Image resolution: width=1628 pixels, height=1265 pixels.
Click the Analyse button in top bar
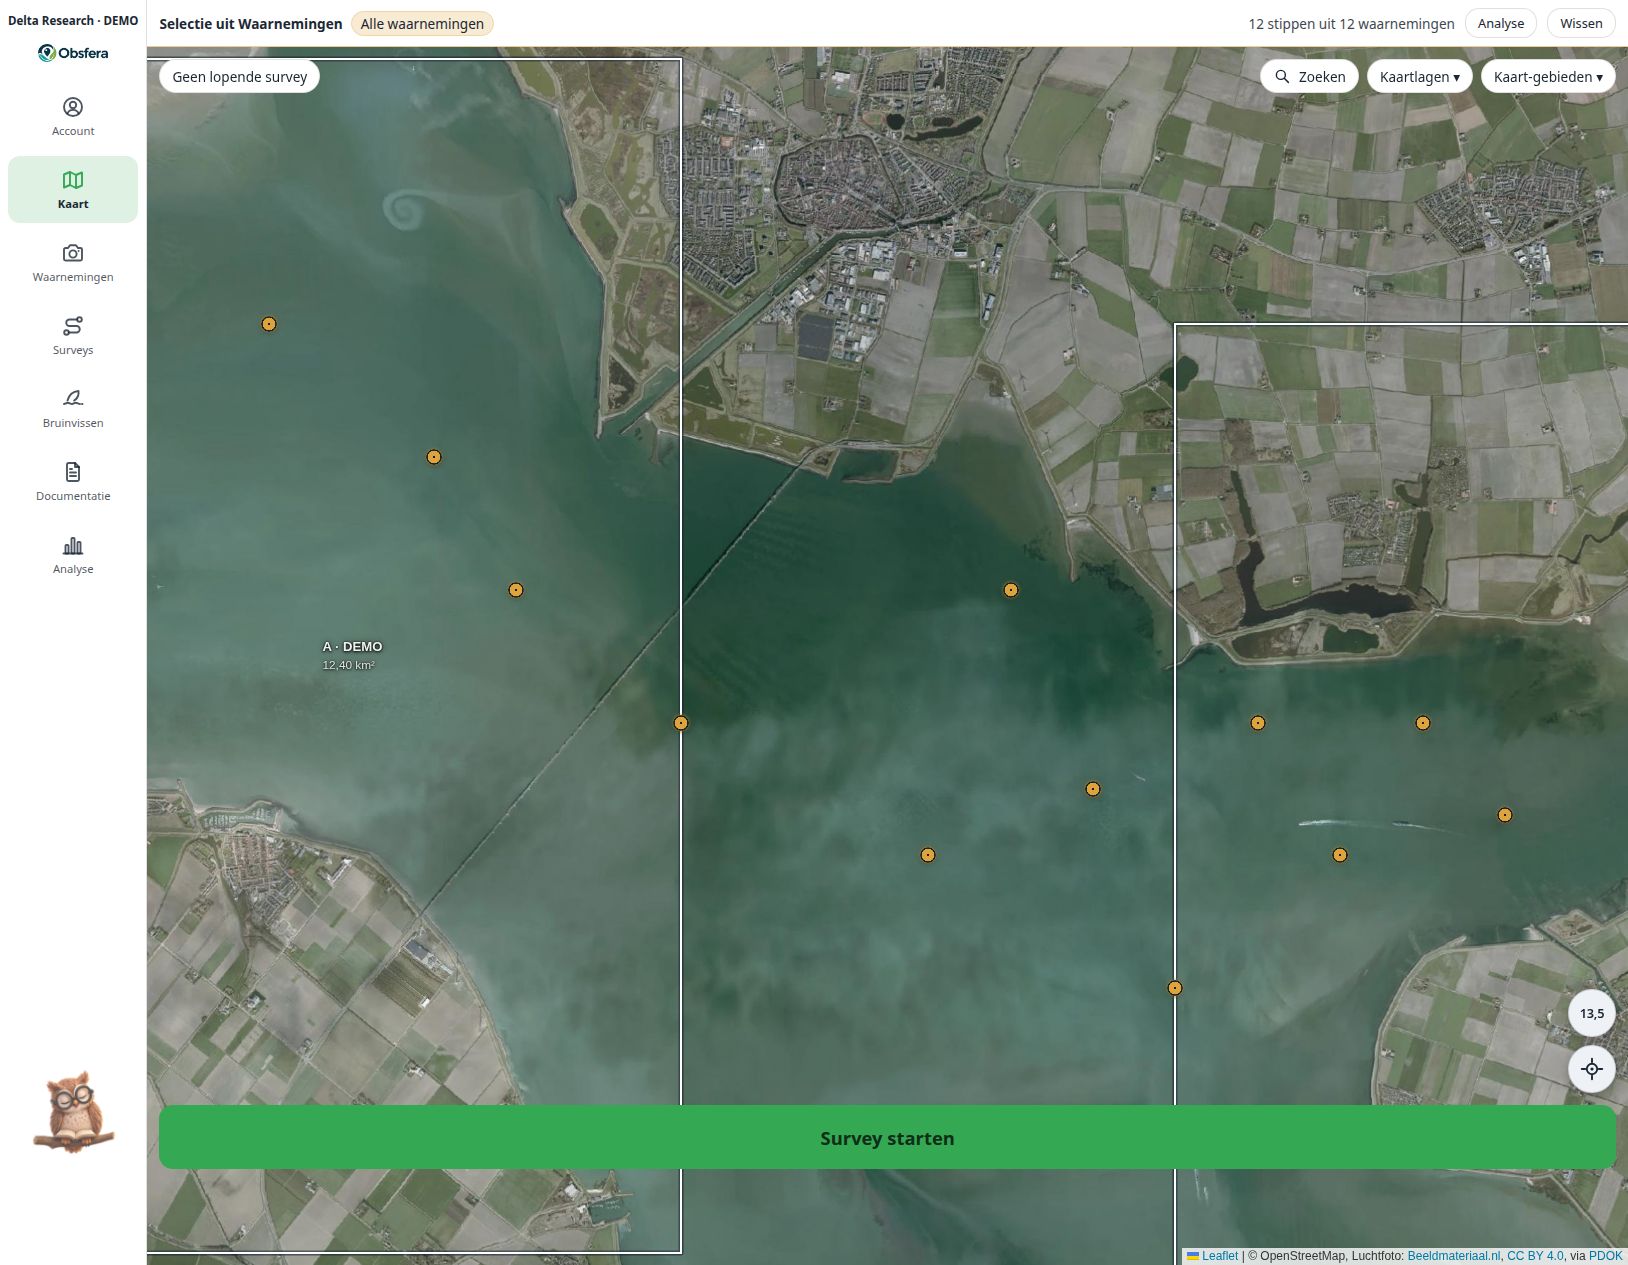pos(1501,24)
